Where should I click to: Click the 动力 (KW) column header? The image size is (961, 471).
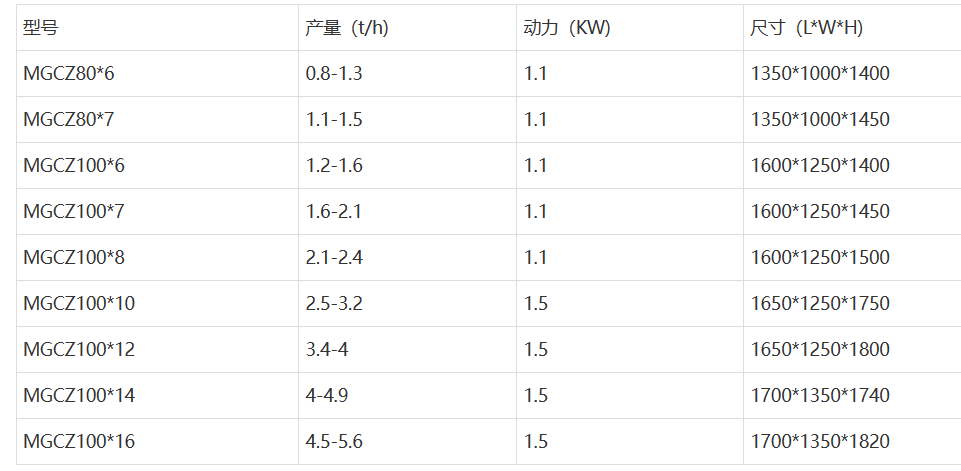coord(630,28)
